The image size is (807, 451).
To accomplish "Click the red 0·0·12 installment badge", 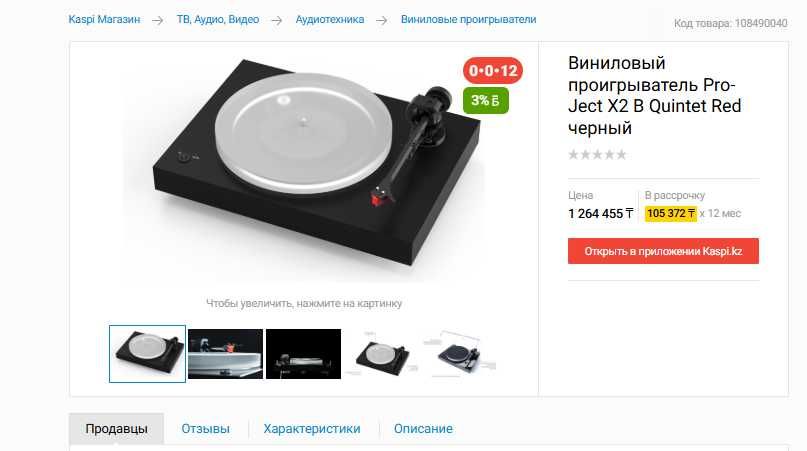I will click(x=493, y=71).
